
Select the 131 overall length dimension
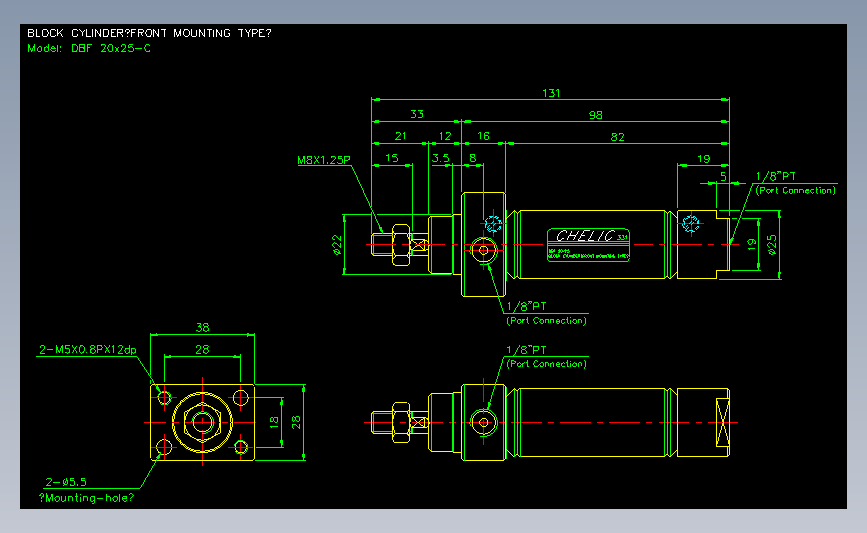click(551, 93)
